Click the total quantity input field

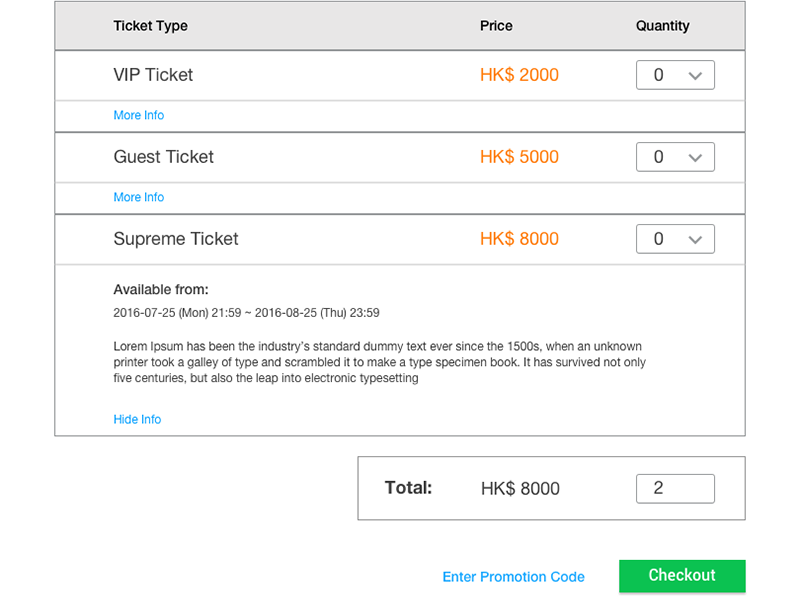point(675,488)
